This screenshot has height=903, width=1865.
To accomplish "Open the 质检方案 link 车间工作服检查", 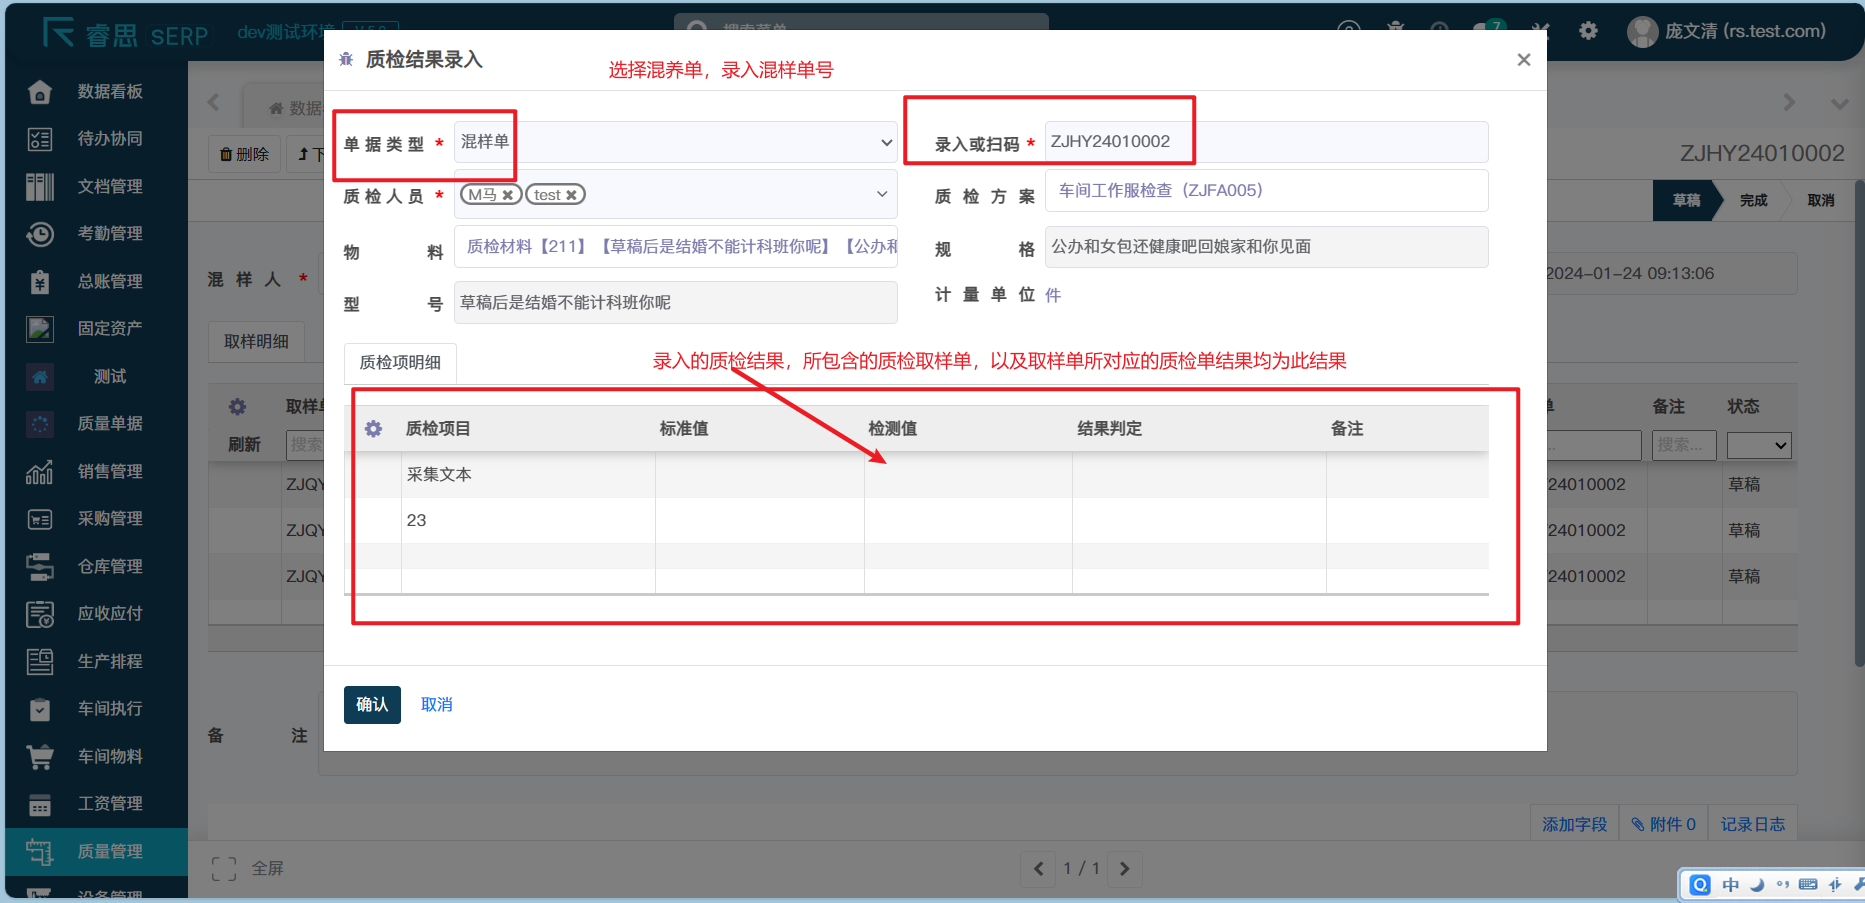I will coord(1160,191).
